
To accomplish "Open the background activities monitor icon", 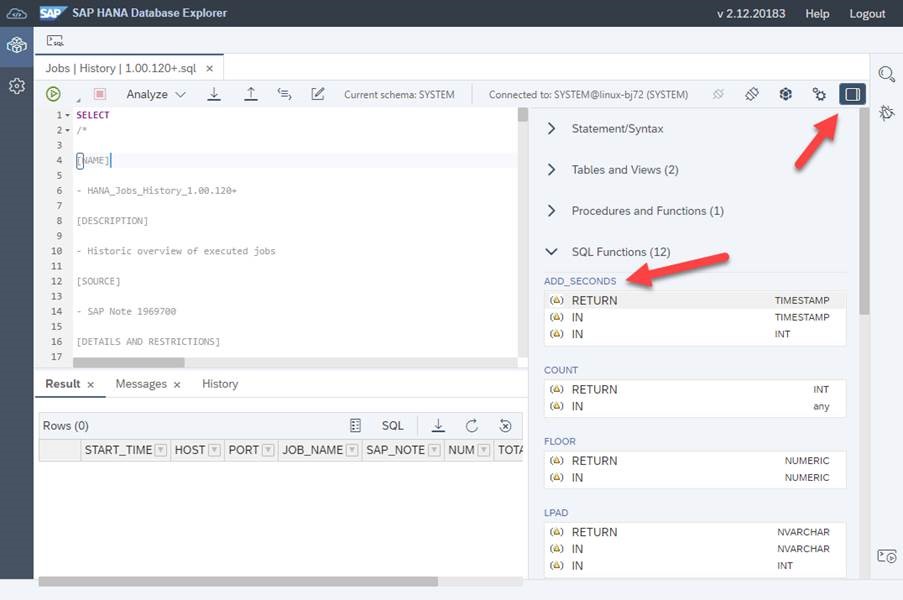I will [x=887, y=556].
